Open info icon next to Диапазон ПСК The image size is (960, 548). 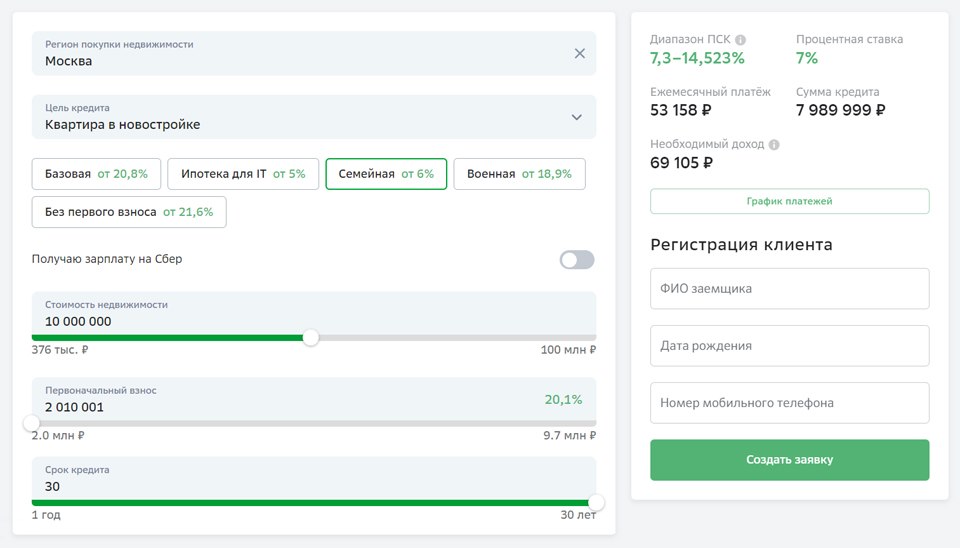741,40
